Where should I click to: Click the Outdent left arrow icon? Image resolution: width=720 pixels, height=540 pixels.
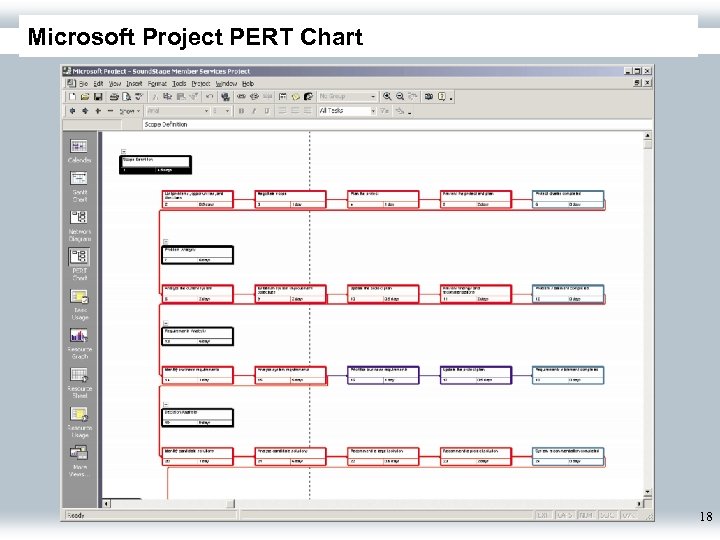point(72,111)
